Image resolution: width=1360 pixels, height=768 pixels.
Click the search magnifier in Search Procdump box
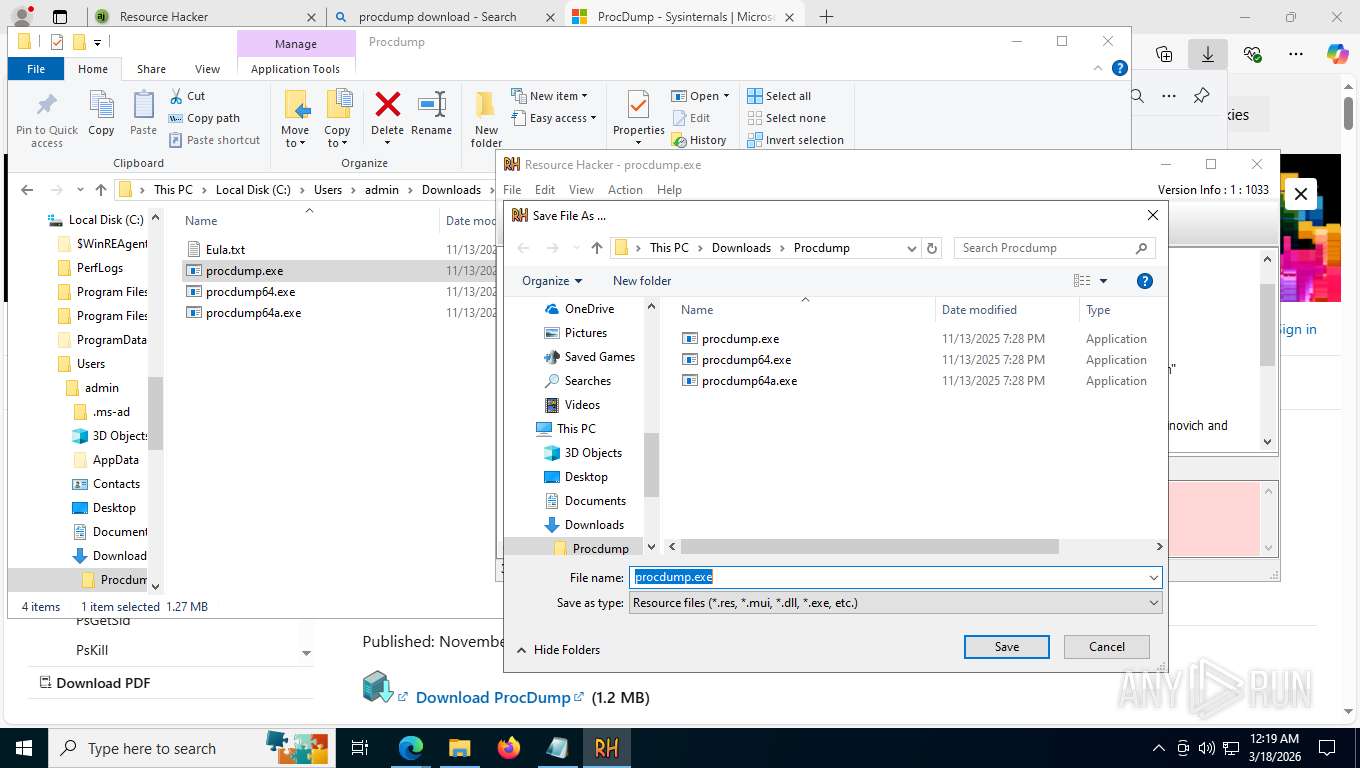1141,248
